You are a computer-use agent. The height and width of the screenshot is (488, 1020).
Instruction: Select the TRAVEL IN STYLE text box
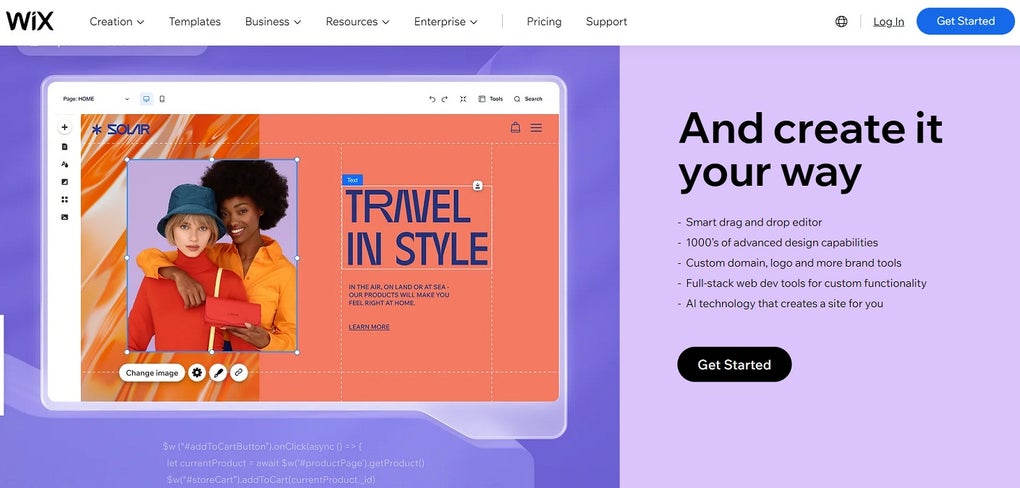(x=416, y=227)
